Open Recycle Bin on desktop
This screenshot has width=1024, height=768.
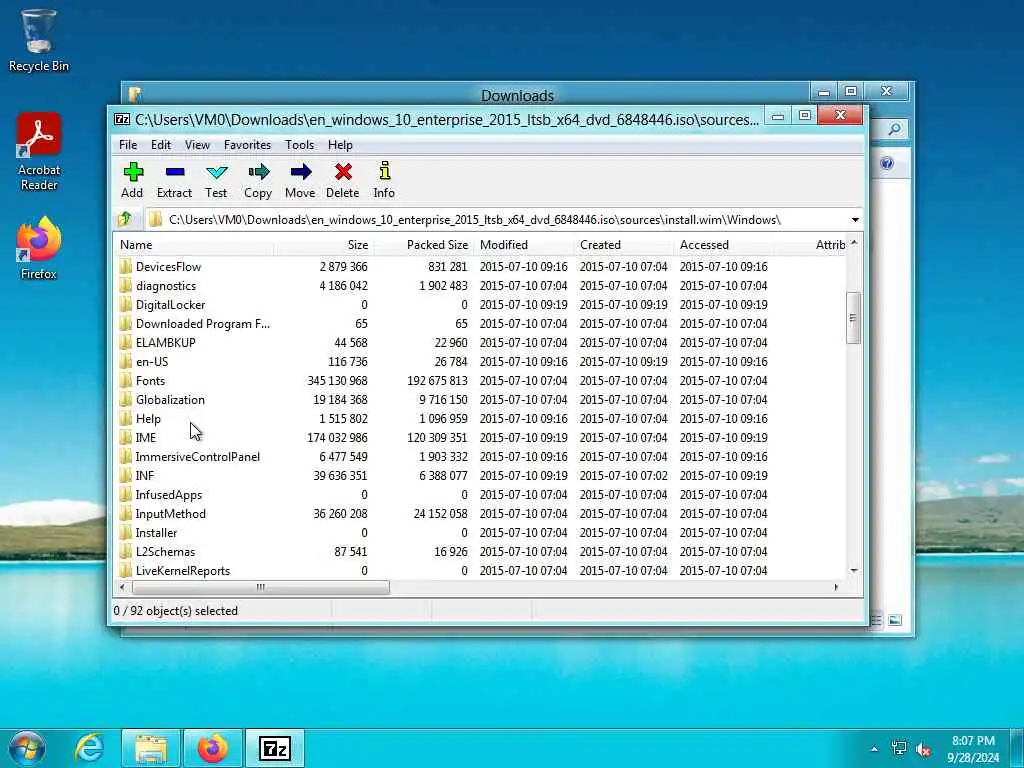(39, 40)
